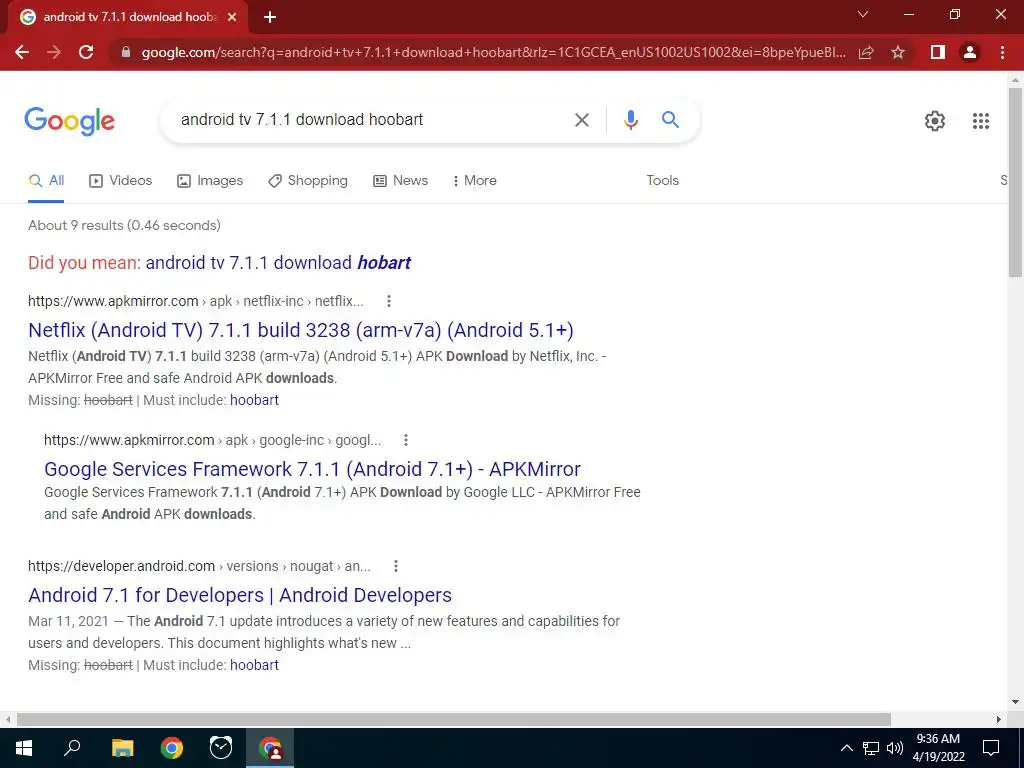Open the Chrome taskbar shortcut
The width and height of the screenshot is (1024, 768).
(x=172, y=748)
